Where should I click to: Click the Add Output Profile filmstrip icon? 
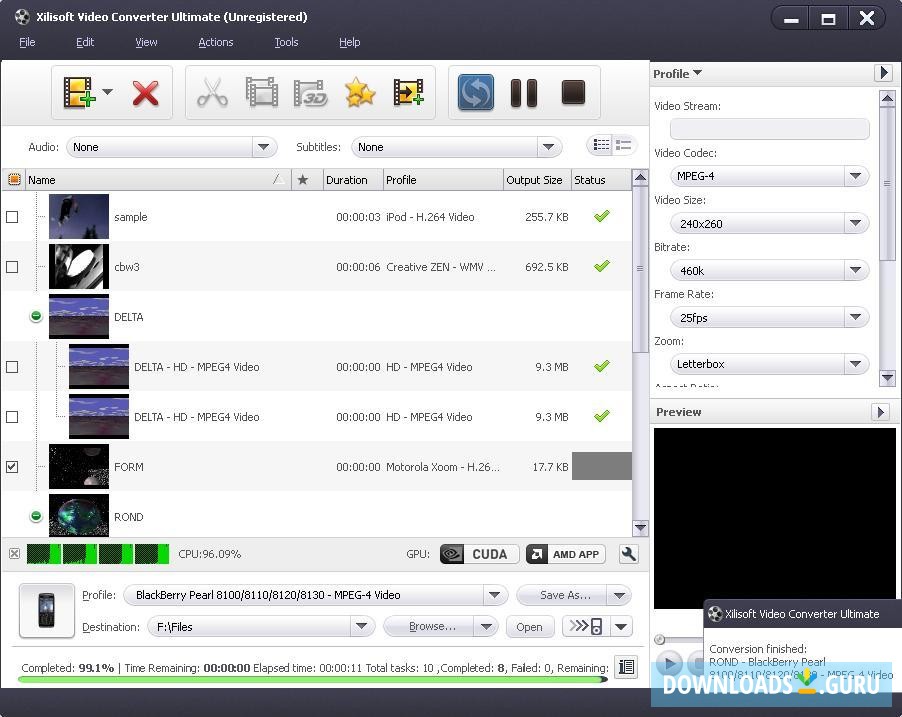coord(408,92)
